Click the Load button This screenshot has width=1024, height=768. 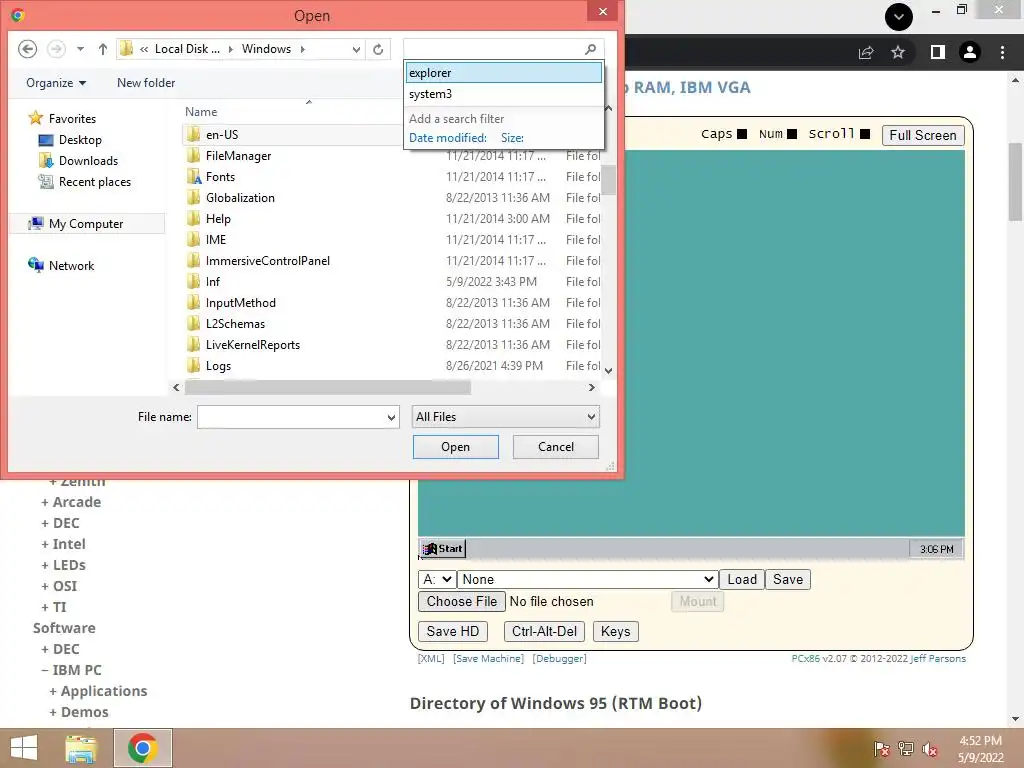coord(742,579)
